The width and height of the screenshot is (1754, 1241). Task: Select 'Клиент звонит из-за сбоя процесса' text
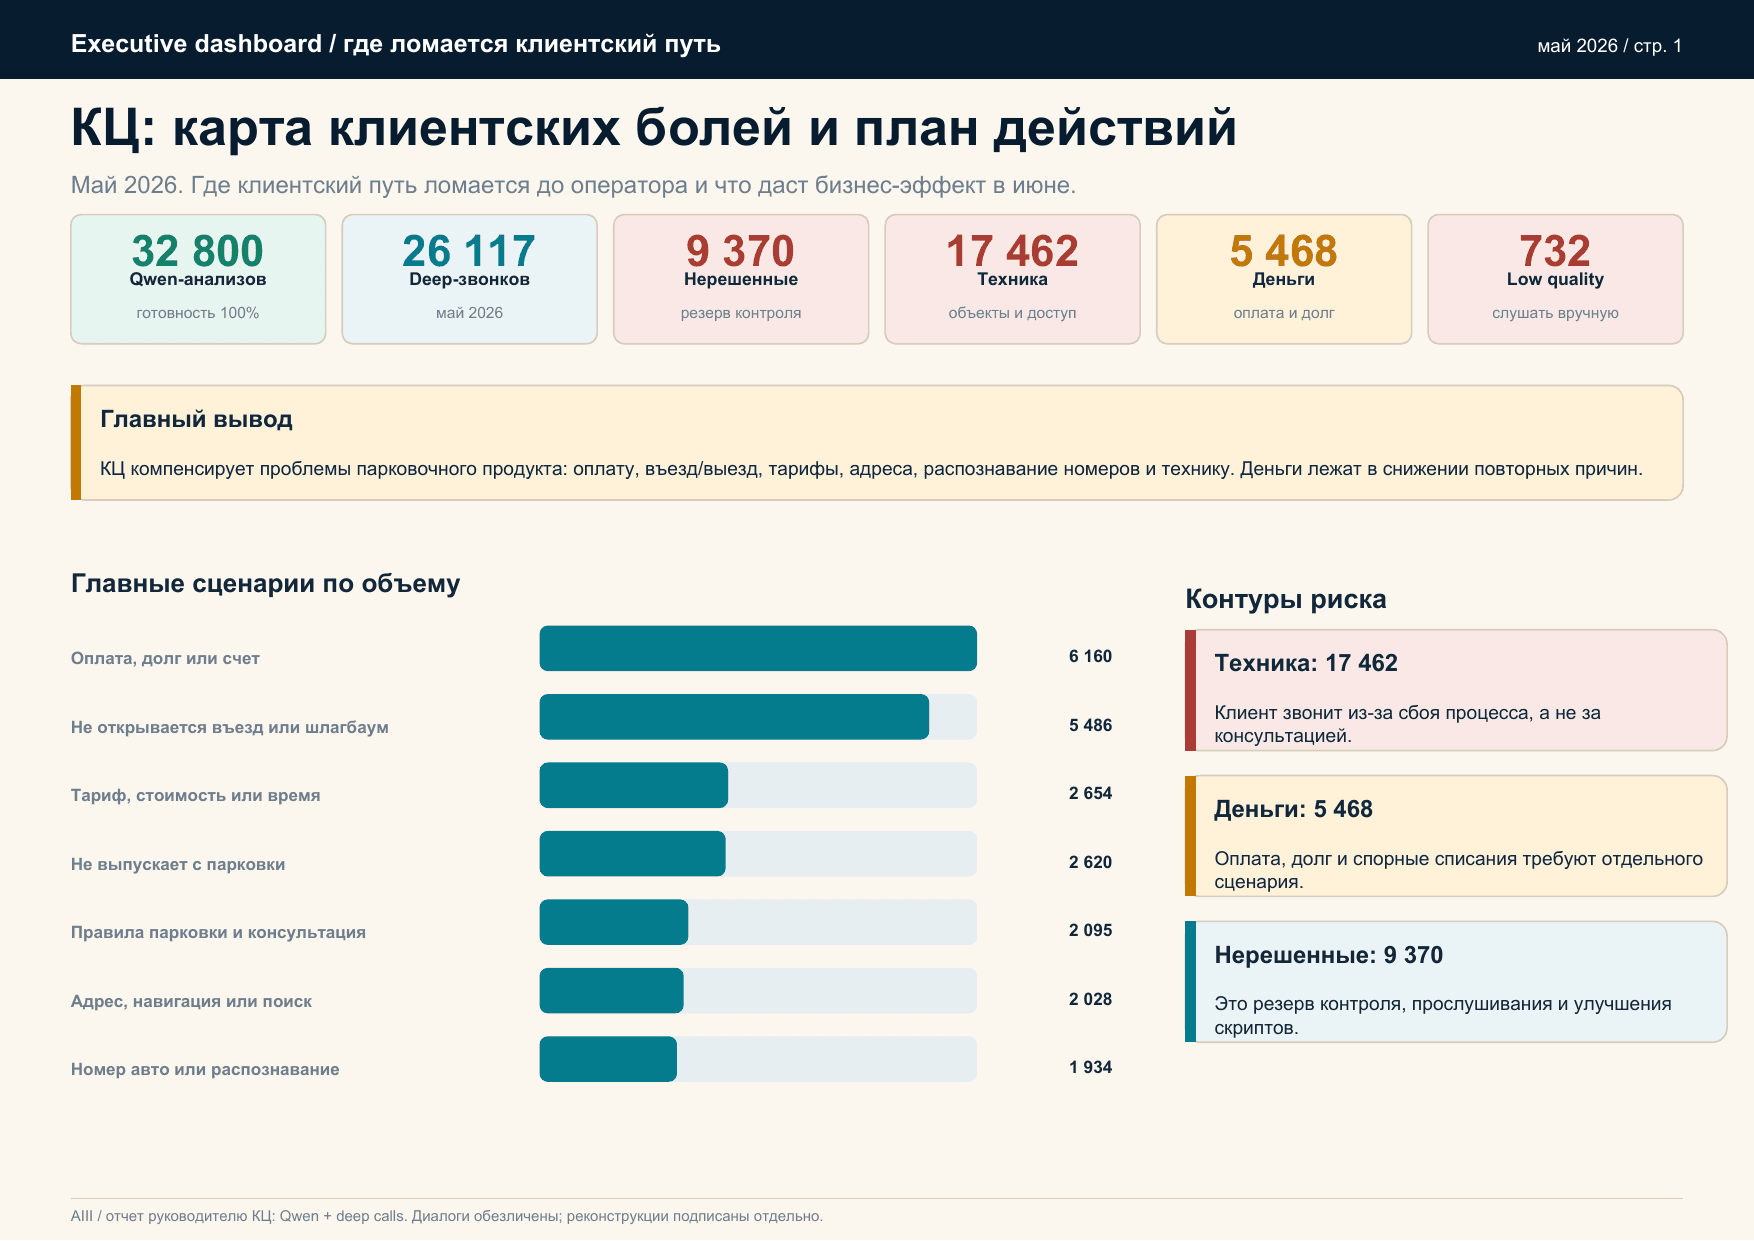click(x=1408, y=724)
